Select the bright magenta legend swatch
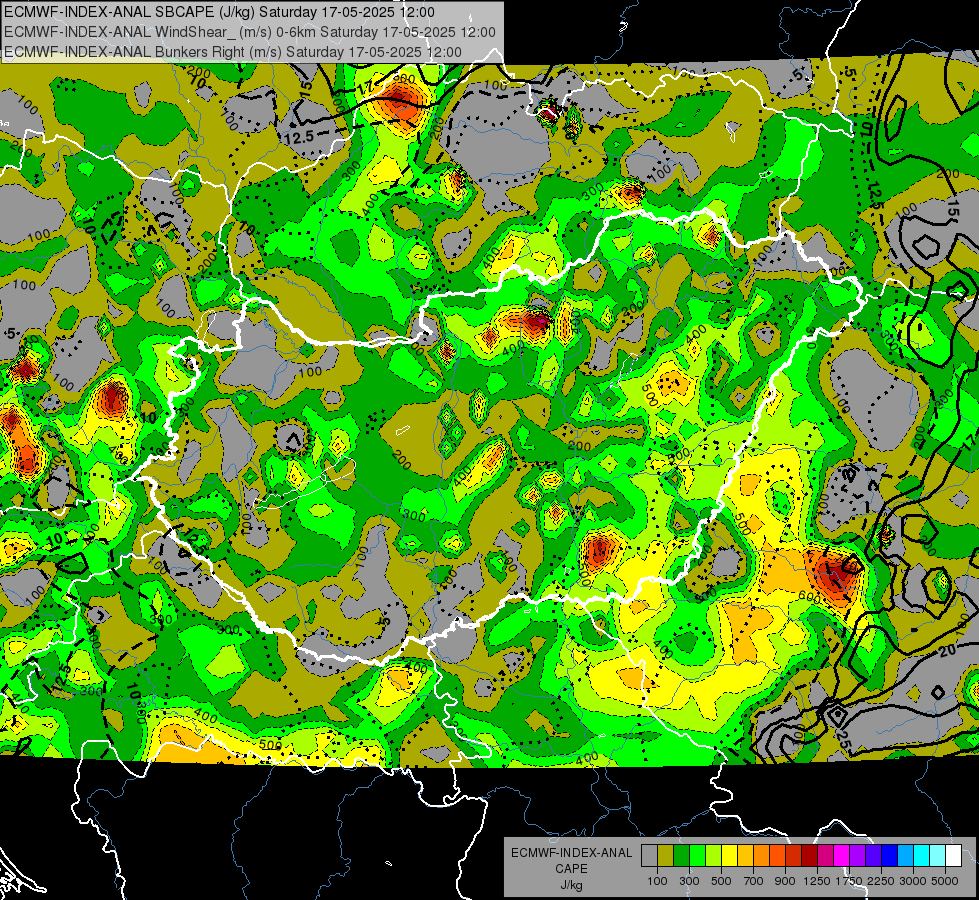The height and width of the screenshot is (900, 979). (x=842, y=856)
